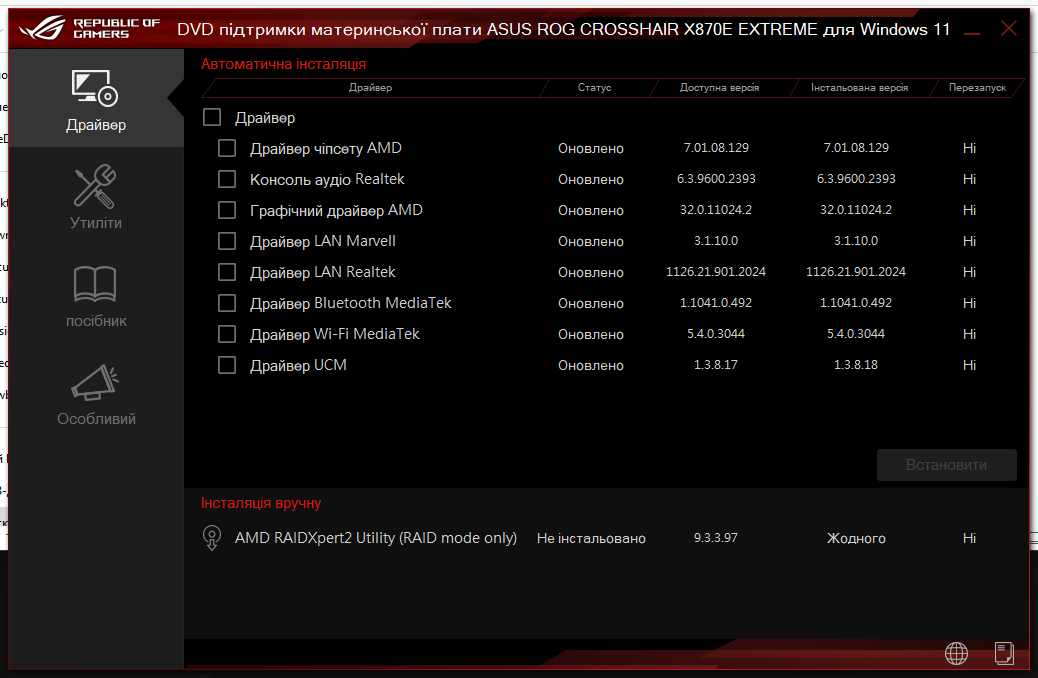Click installed version 32.0.11024.2
This screenshot has height=678, width=1038.
[856, 210]
